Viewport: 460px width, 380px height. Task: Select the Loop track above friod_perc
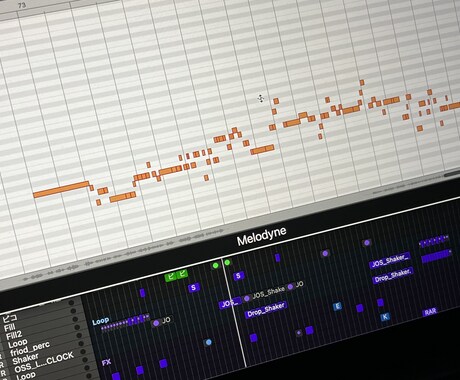(x=18, y=343)
